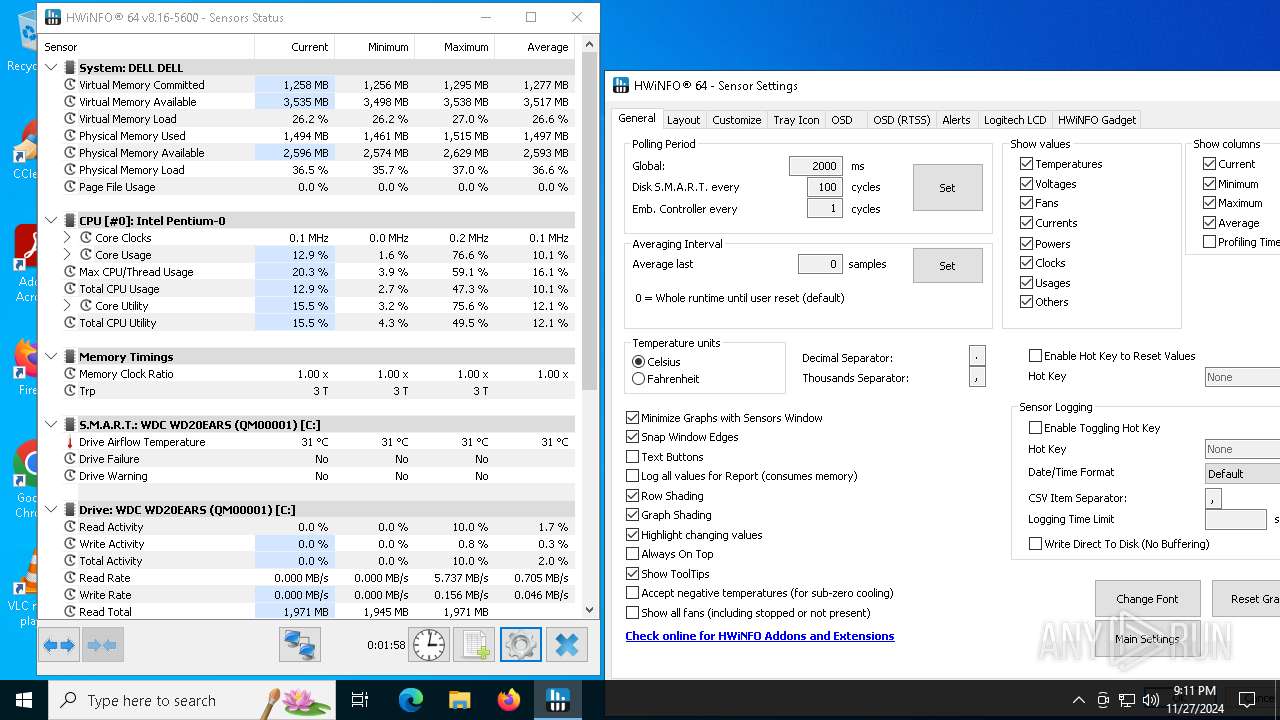
Task: Open remote network monitoring computers icon
Action: pyautogui.click(x=299, y=645)
